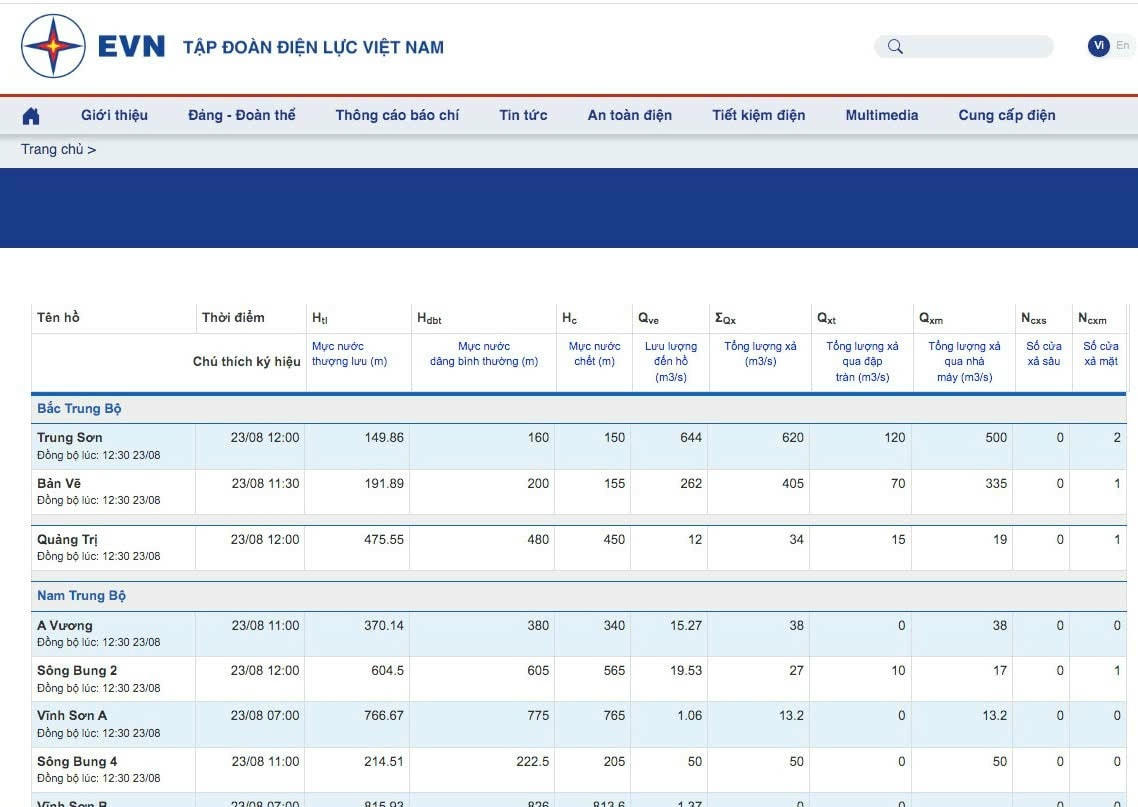
Task: Open the Tiết kiệm điện menu
Action: (758, 115)
